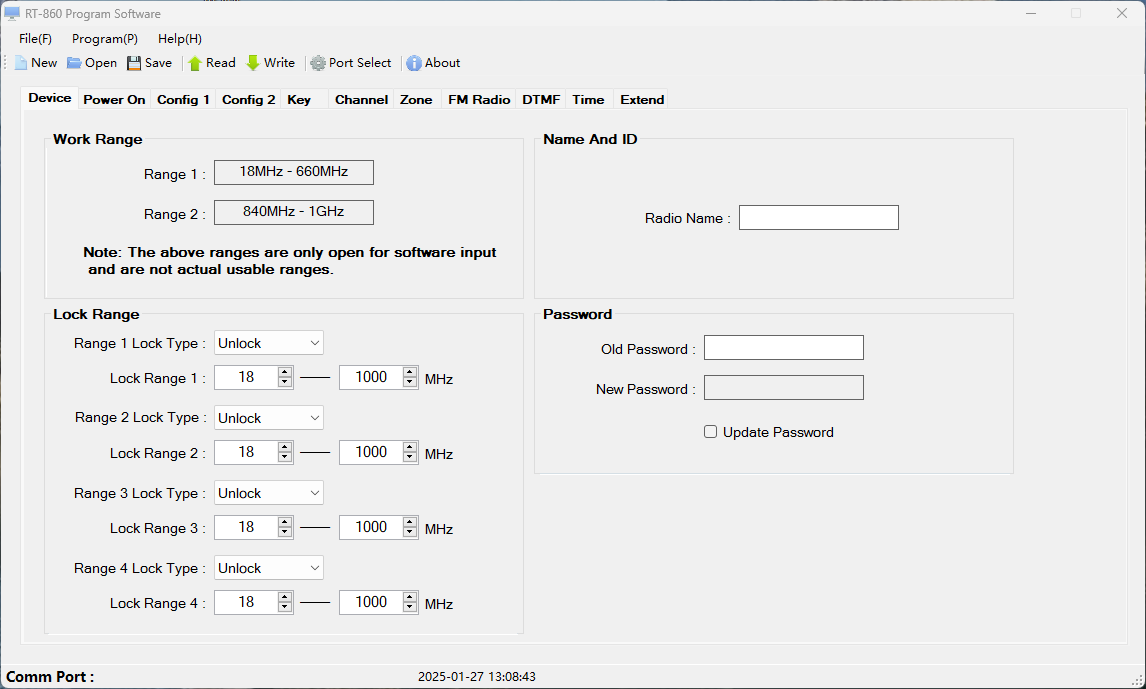Click the Lock Range 4 lower value field

coord(246,602)
